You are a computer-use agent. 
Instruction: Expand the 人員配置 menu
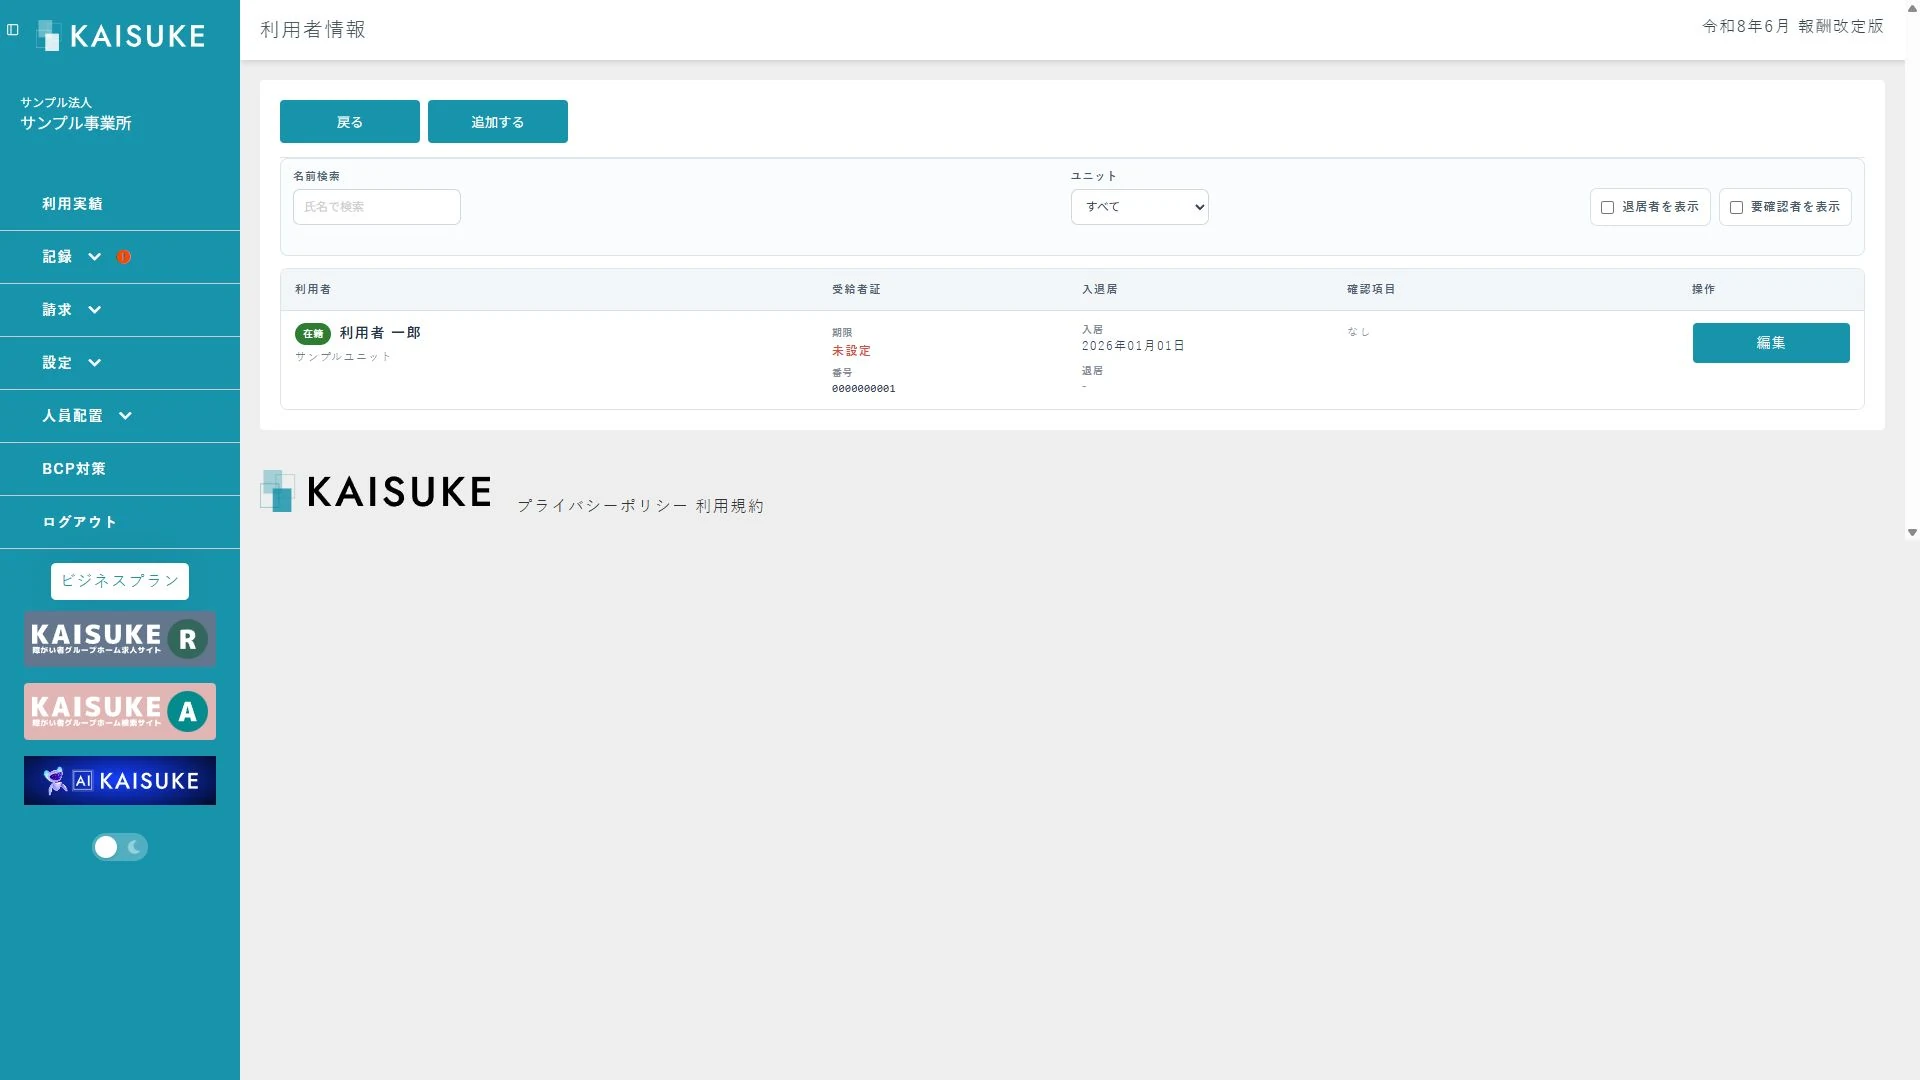pyautogui.click(x=120, y=416)
